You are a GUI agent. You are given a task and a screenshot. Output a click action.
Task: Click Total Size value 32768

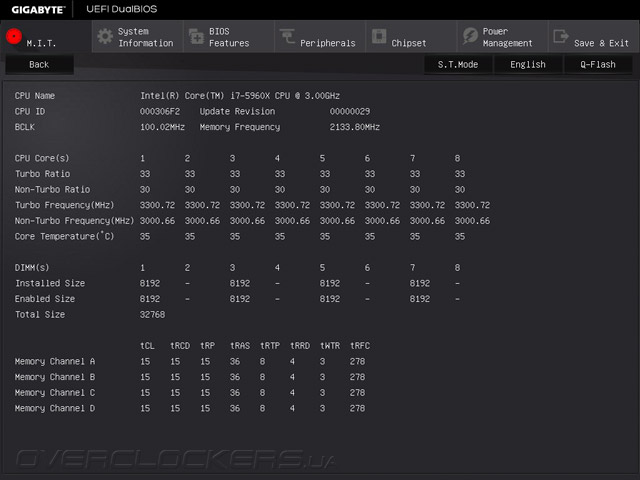pos(152,315)
